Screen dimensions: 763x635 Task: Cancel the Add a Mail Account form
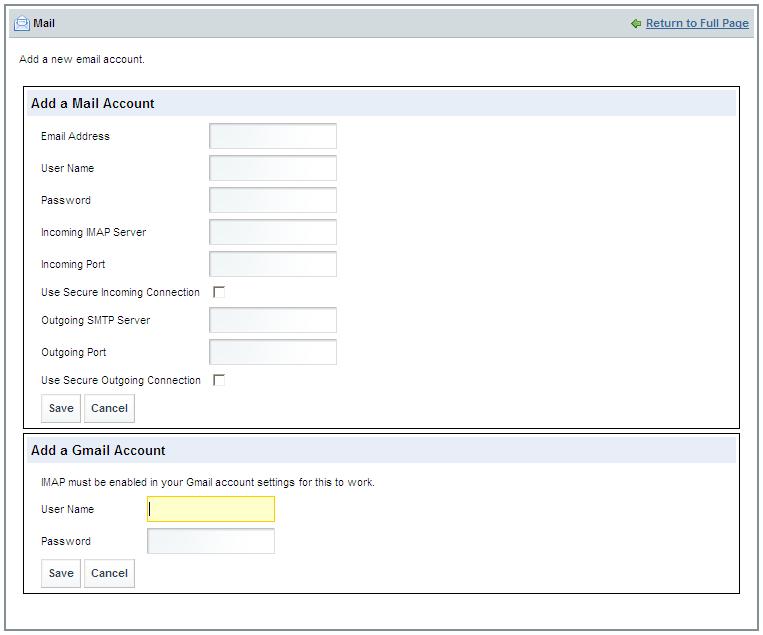coord(109,408)
